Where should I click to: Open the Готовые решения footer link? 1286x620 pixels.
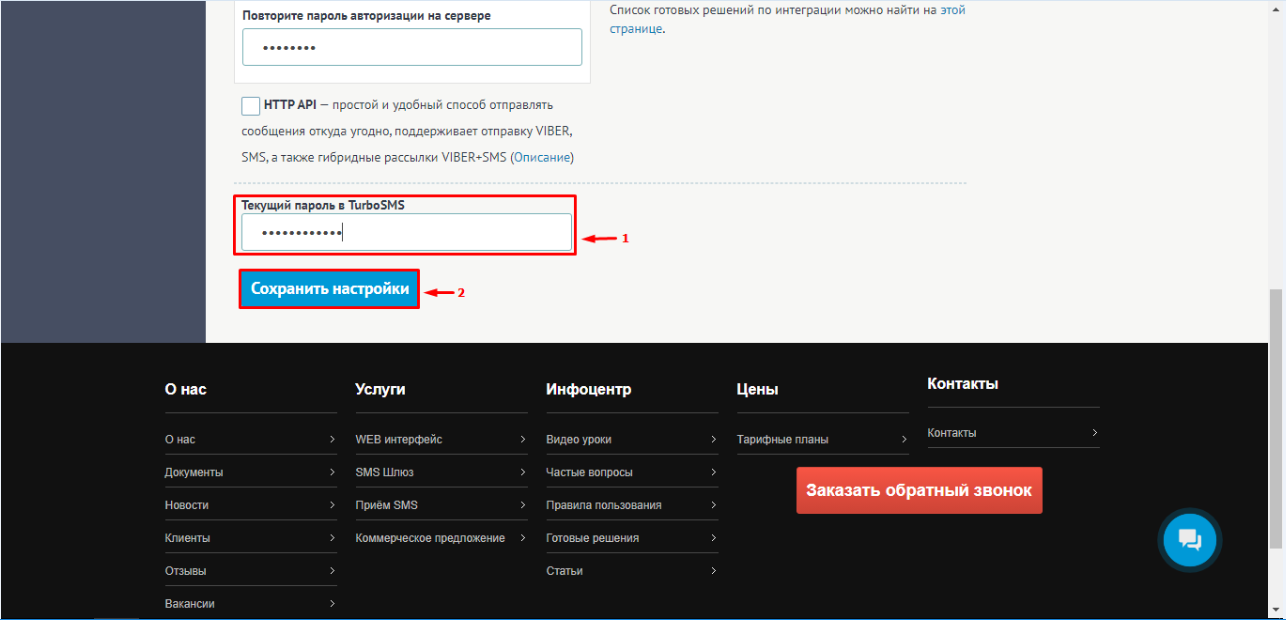point(593,538)
